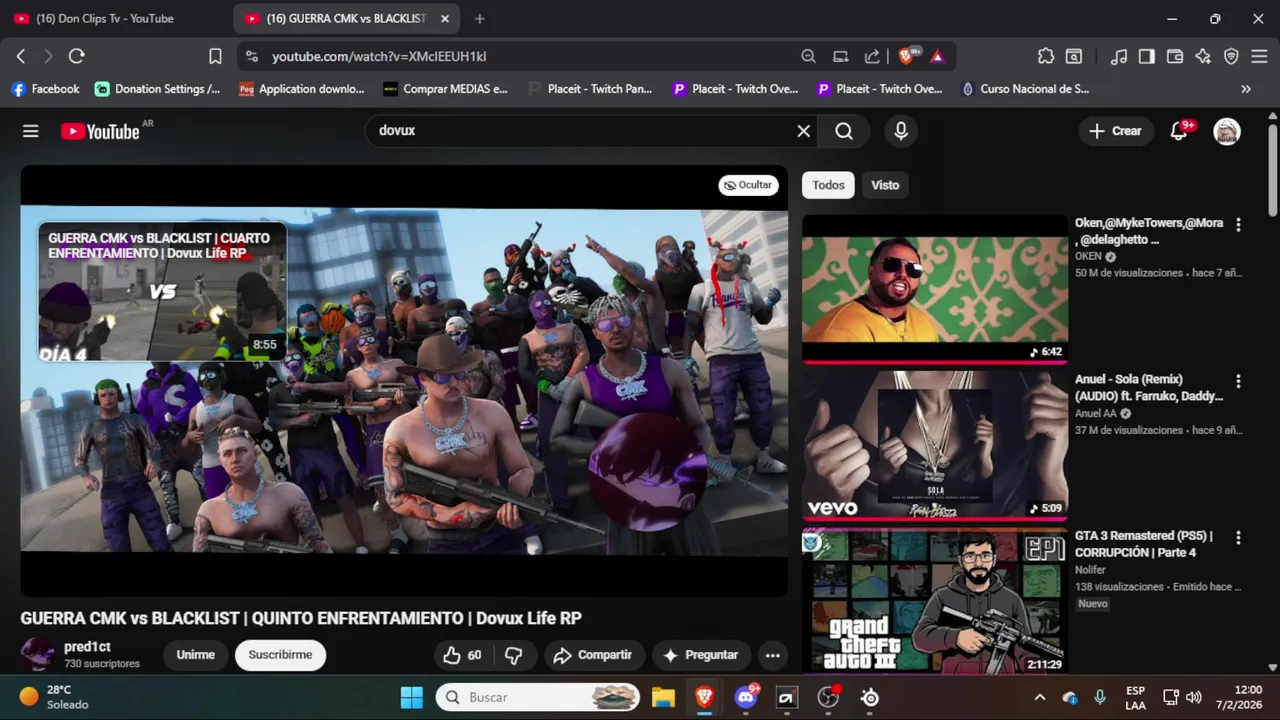Screen dimensions: 1280x720
Task: Open GTA 3 Remastered video thumbnail
Action: [x=935, y=600]
